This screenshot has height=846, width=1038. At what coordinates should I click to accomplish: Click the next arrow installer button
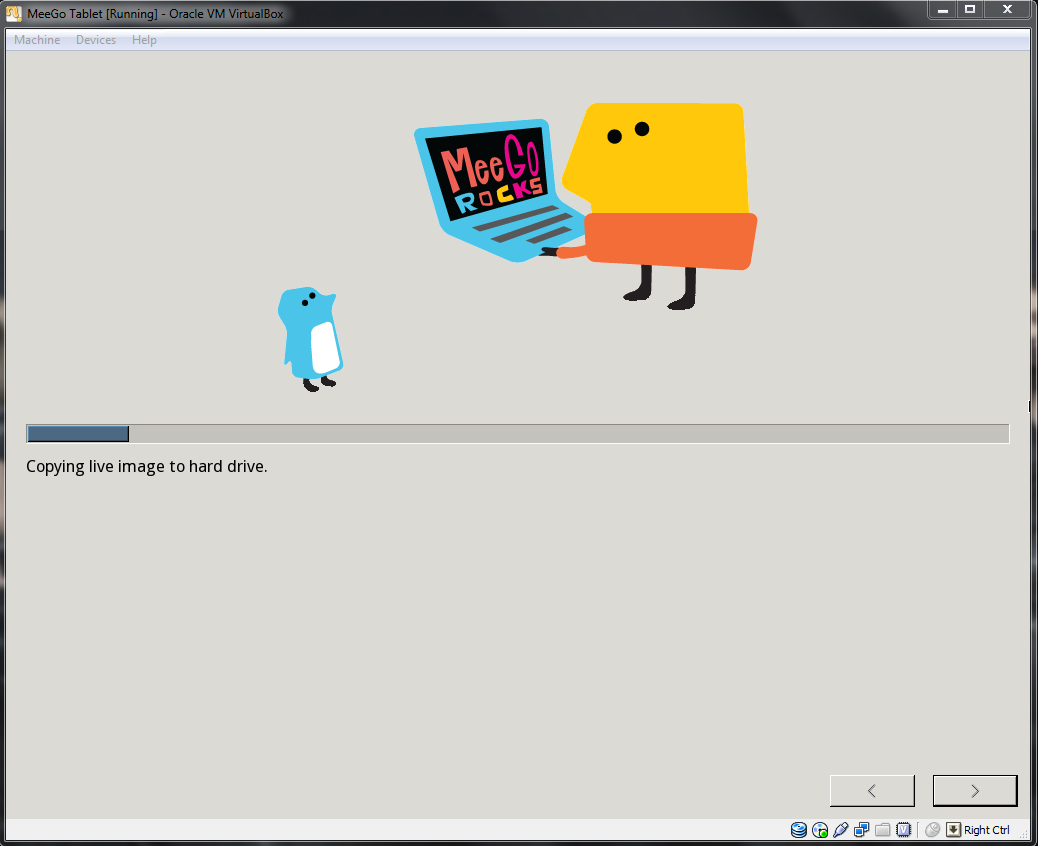click(x=975, y=790)
